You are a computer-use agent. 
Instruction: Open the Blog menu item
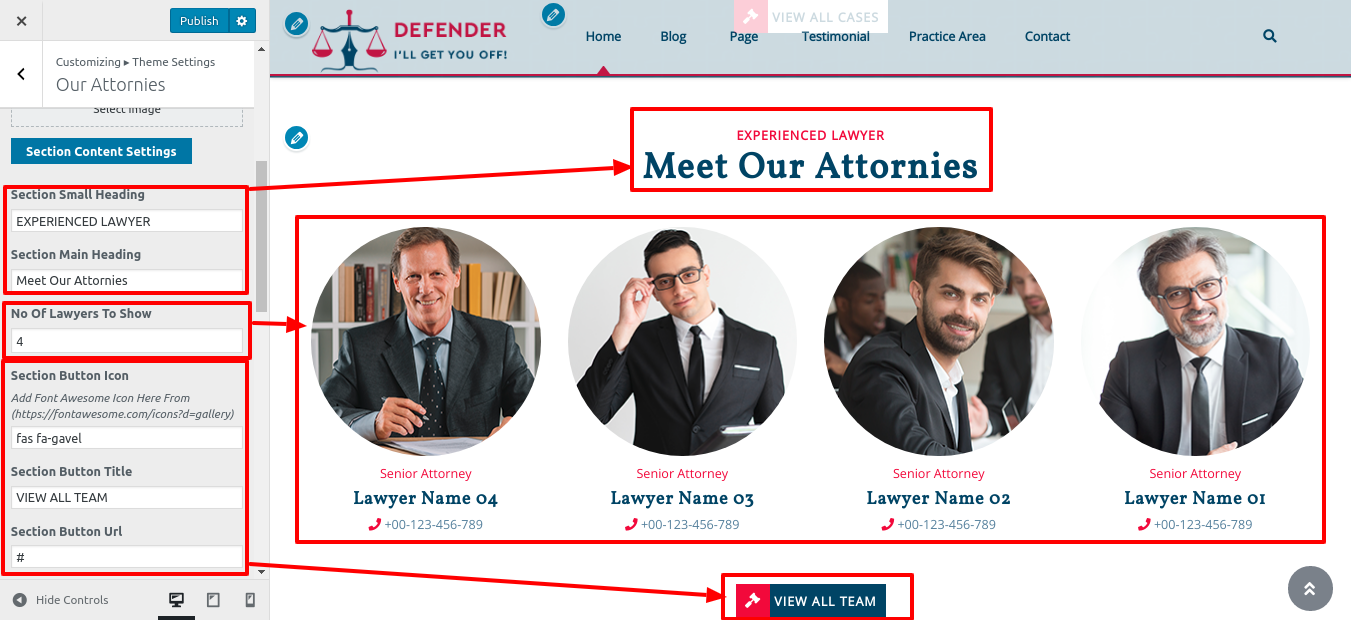click(x=673, y=37)
